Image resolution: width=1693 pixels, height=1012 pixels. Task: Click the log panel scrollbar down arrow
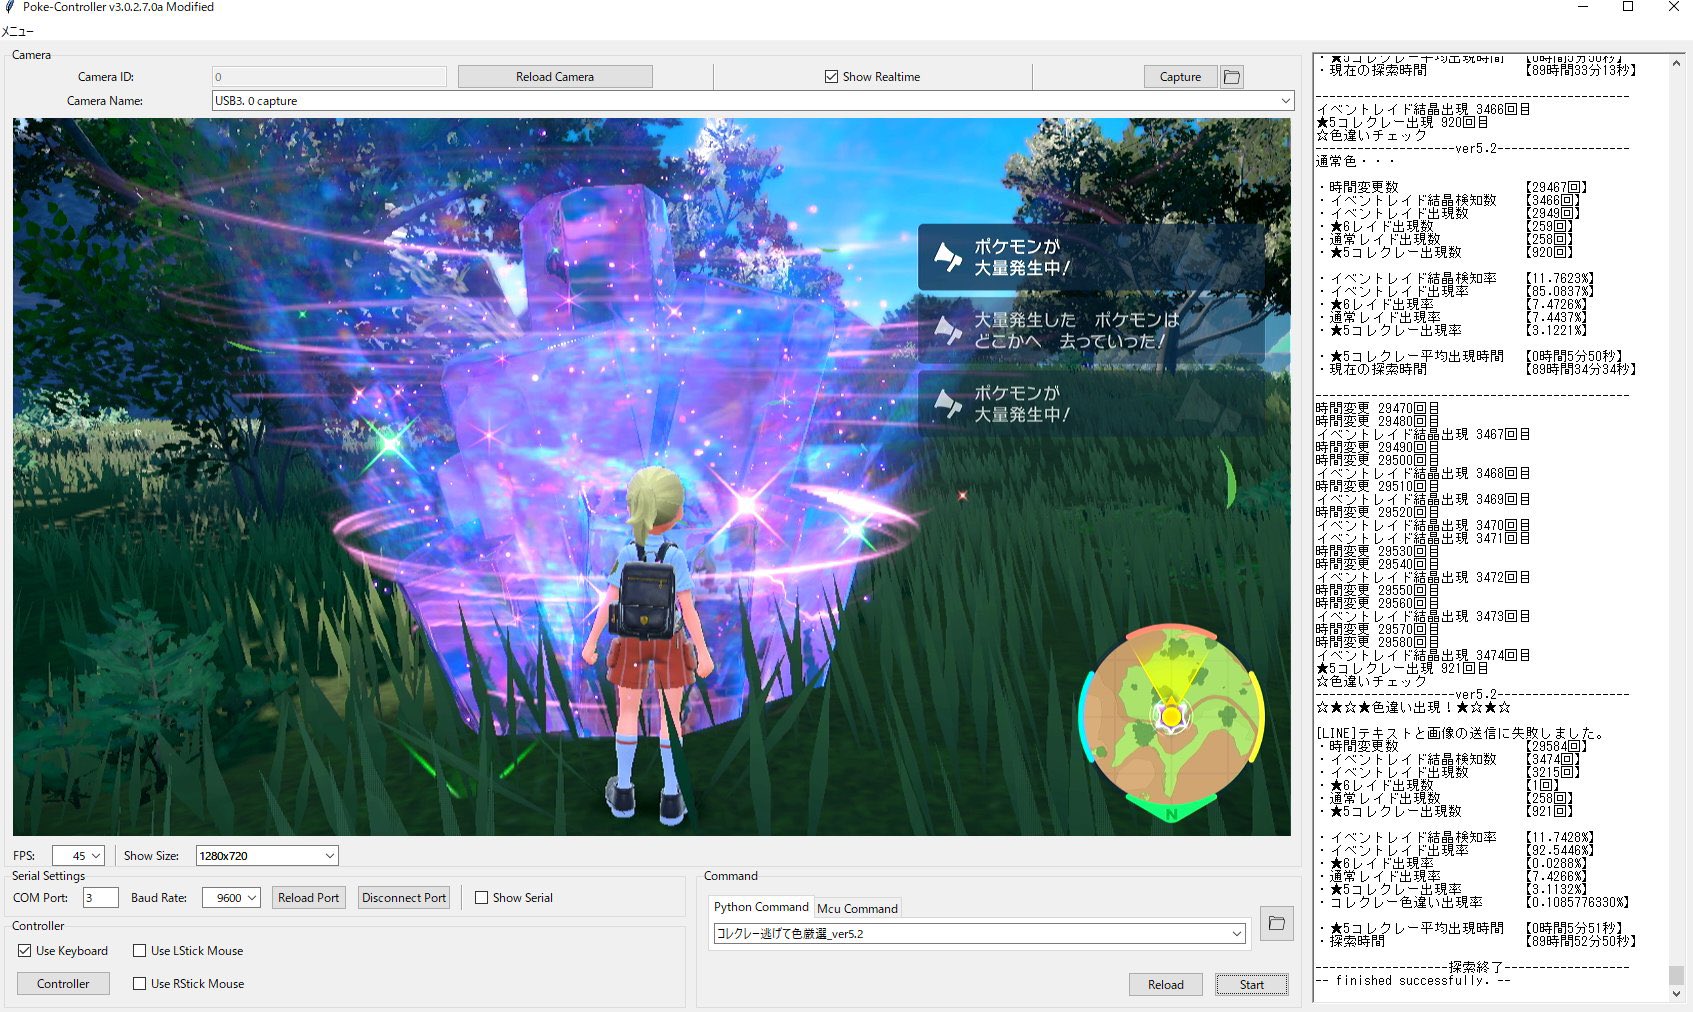coord(1677,994)
